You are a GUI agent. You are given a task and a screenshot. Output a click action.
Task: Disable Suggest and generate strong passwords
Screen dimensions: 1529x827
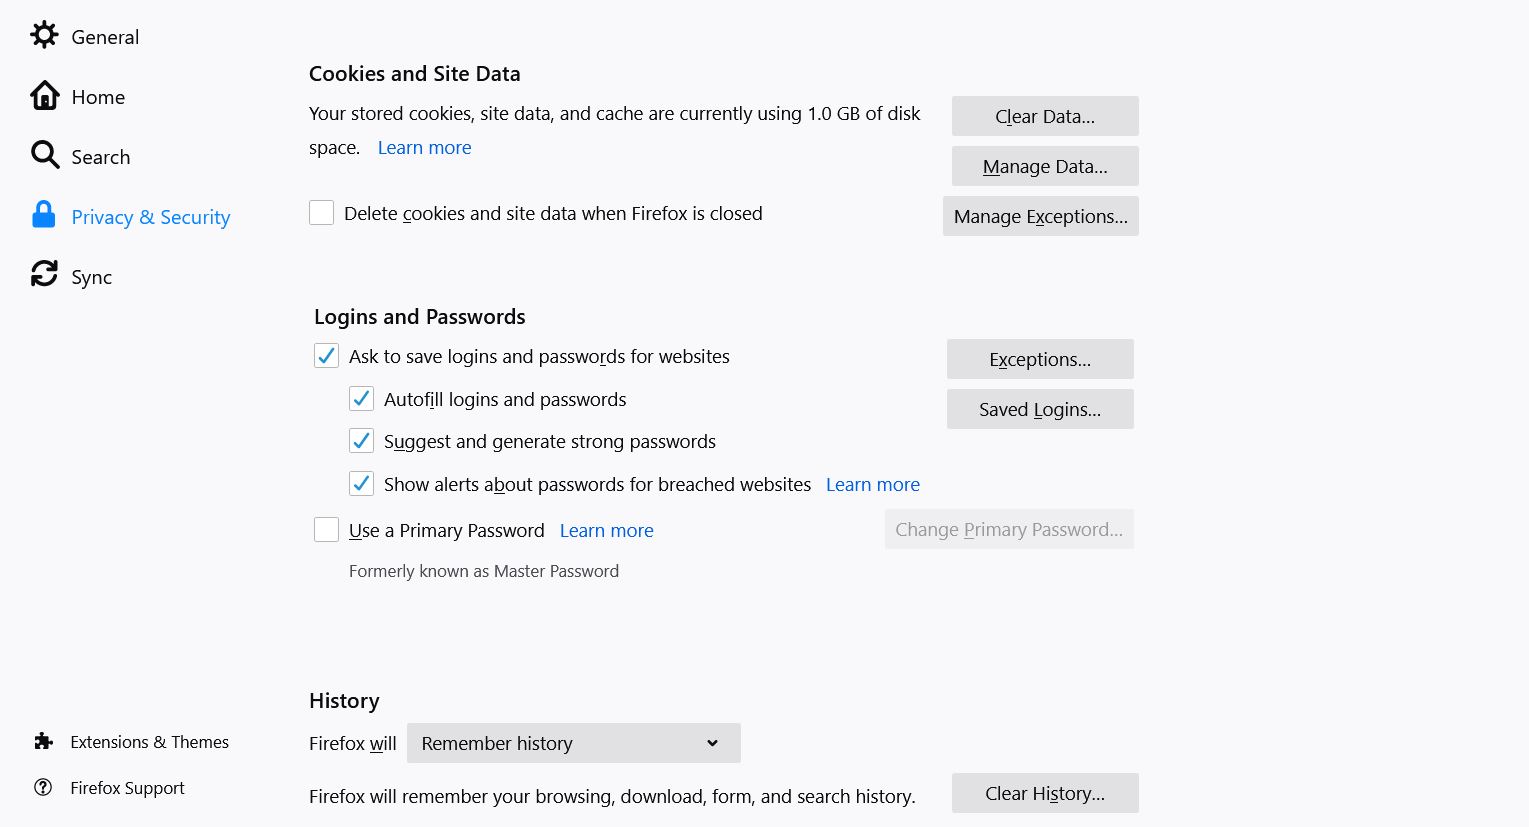coord(361,441)
